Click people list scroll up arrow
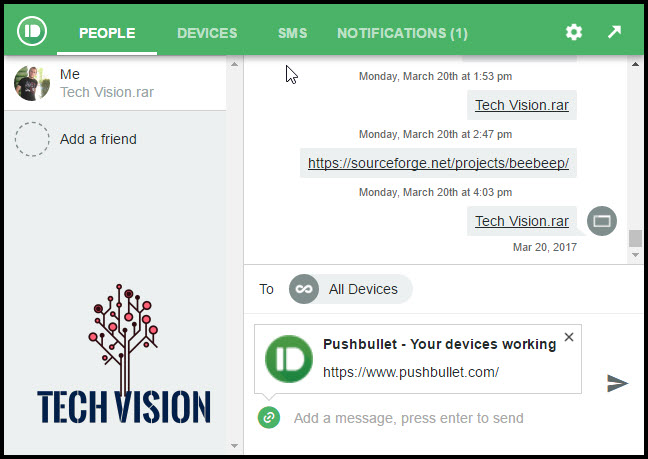648x459 pixels. [234, 64]
